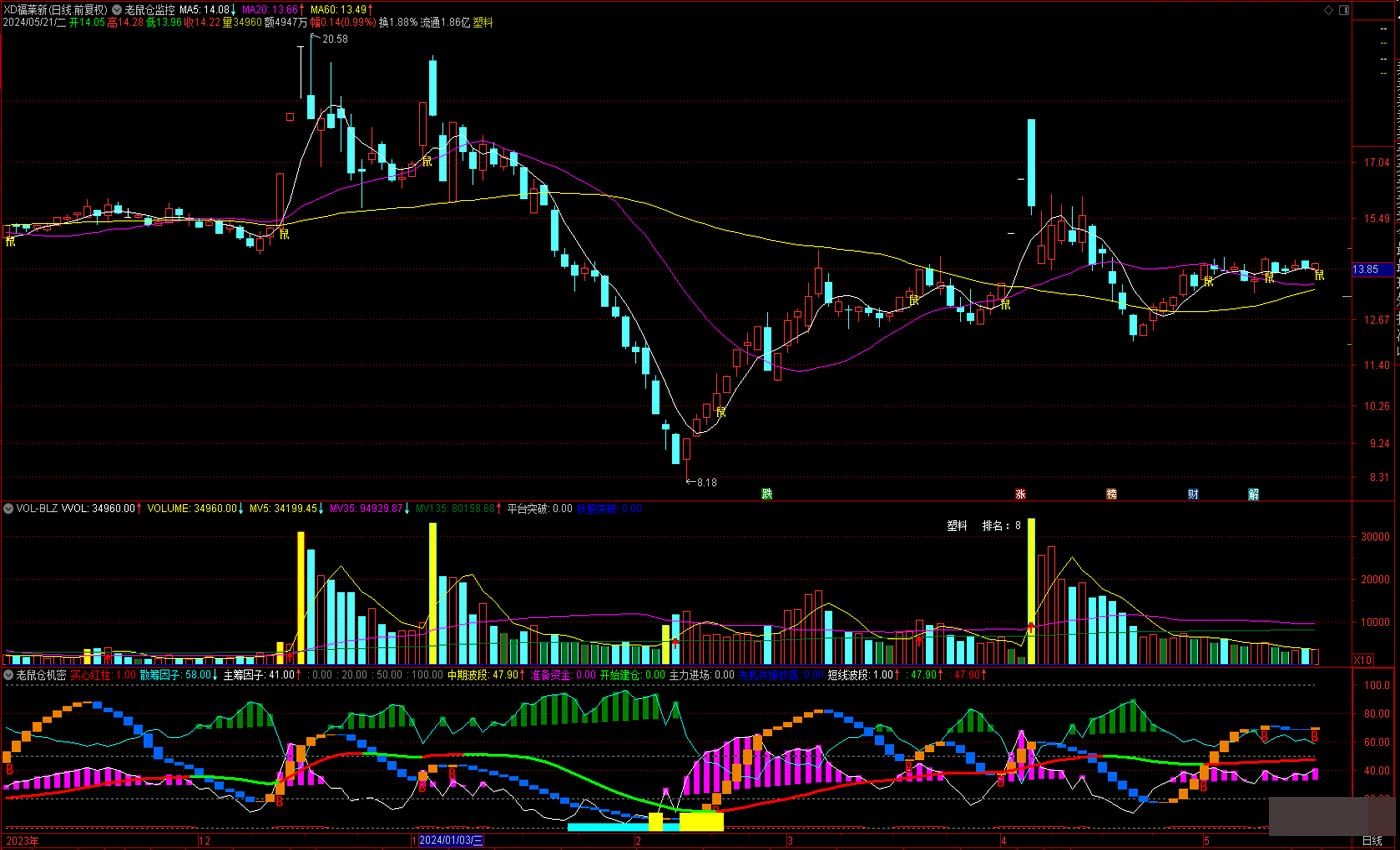Click the 日线 period label at bottom right
This screenshot has height=850, width=1400.
click(1373, 841)
